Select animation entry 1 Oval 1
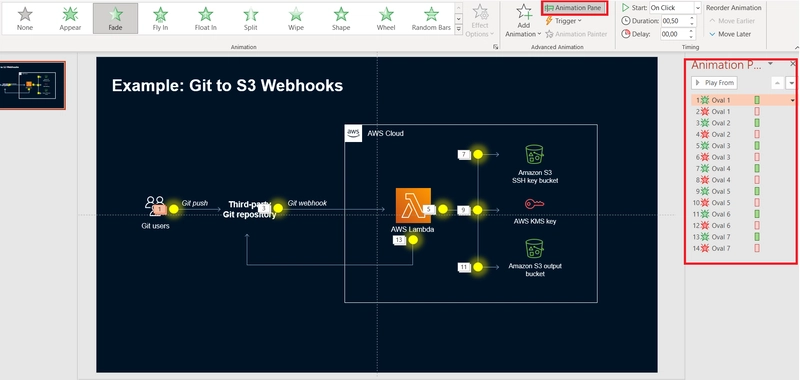Viewport: 800px width, 380px height. pos(743,100)
